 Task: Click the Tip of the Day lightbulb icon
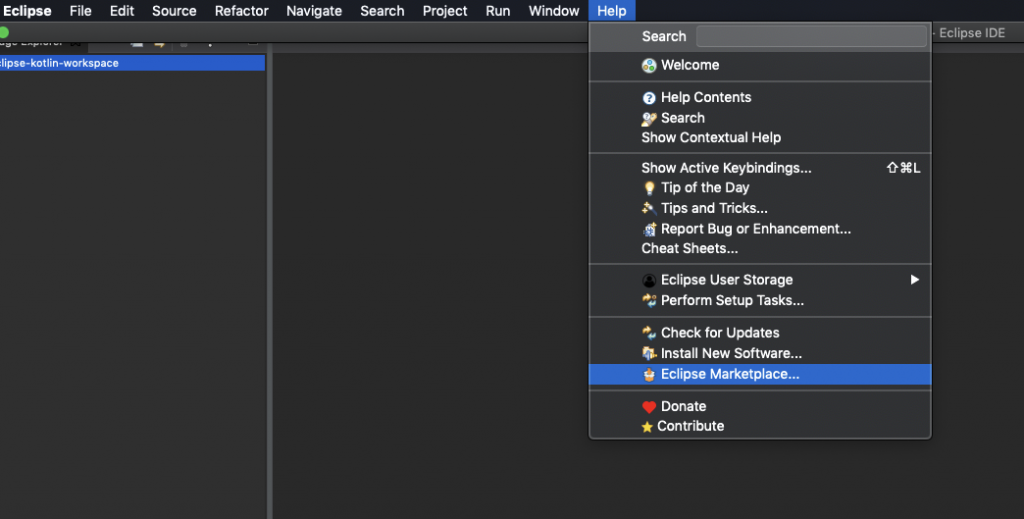tap(649, 188)
